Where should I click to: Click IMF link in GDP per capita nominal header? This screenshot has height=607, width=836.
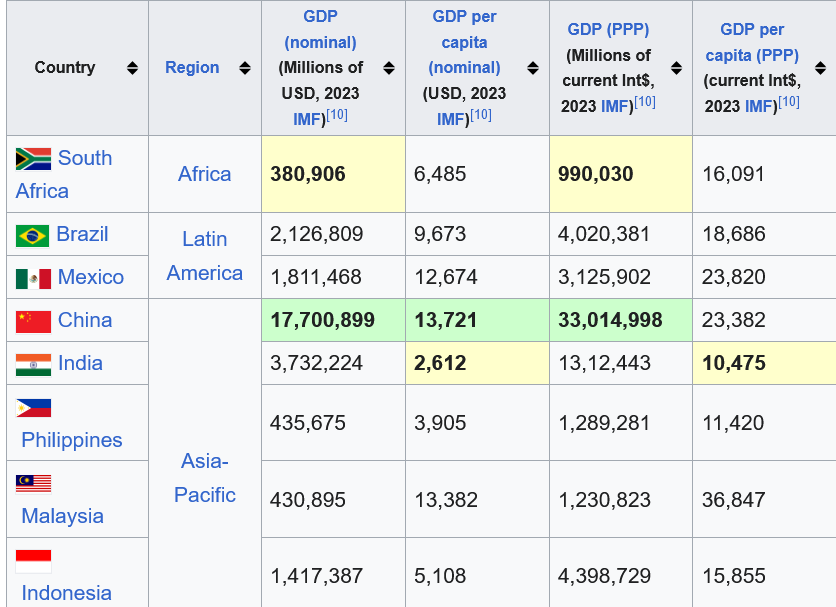[x=451, y=119]
